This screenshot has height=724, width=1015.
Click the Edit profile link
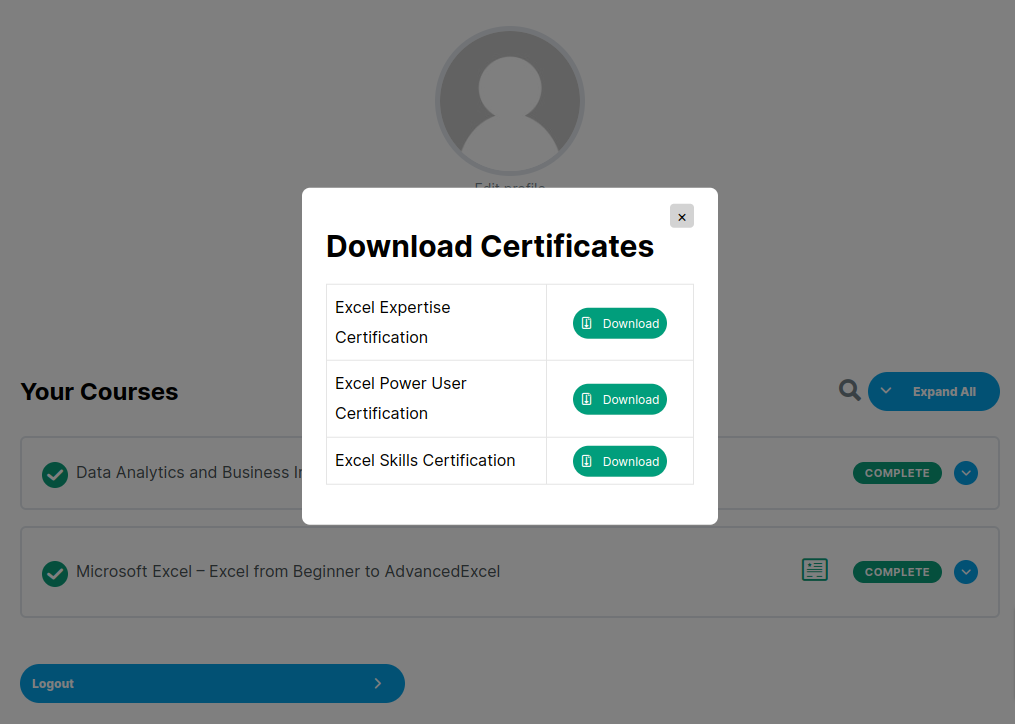(x=510, y=186)
